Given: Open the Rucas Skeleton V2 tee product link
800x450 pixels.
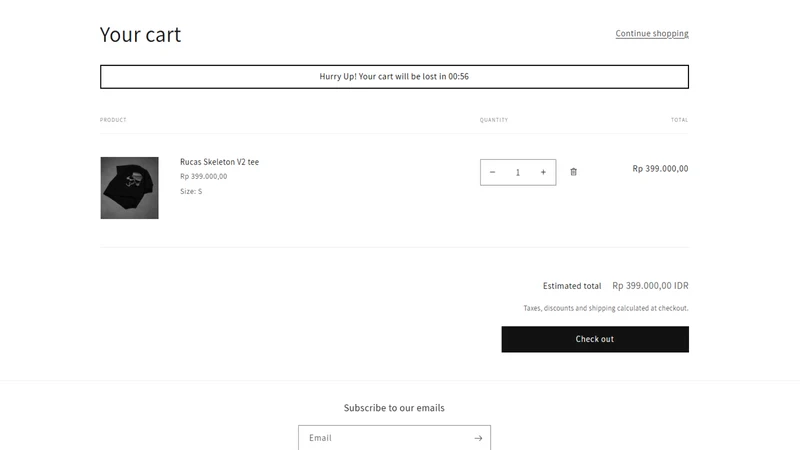Looking at the screenshot, I should (219, 162).
